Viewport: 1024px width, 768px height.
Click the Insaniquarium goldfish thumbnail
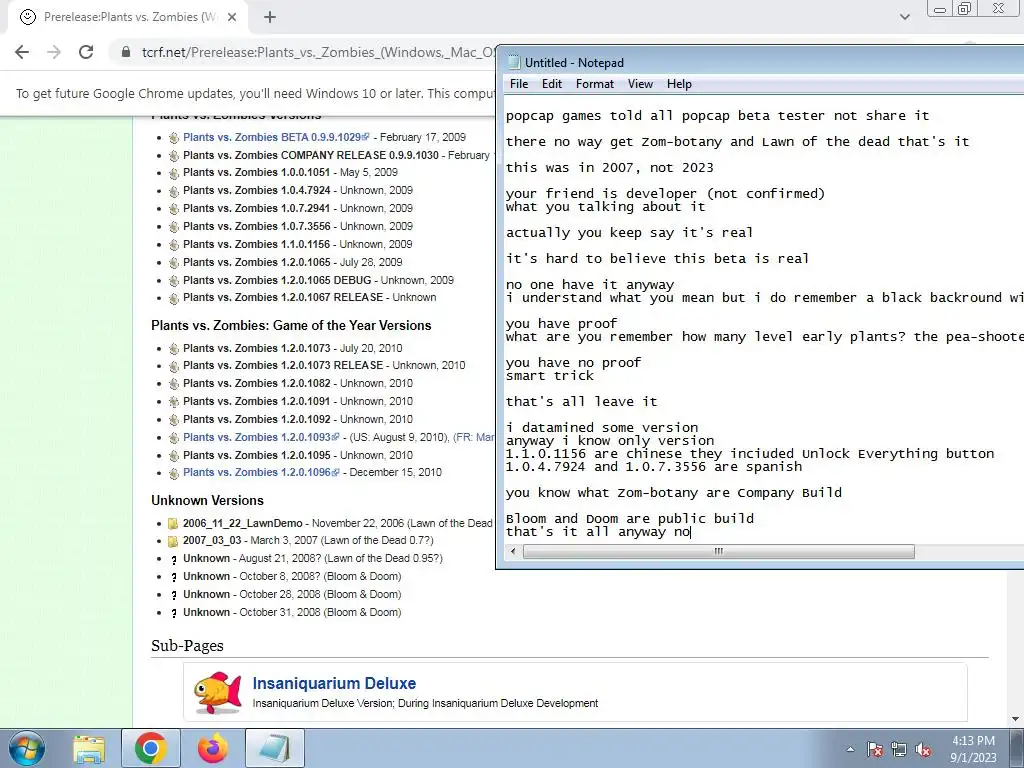(218, 692)
